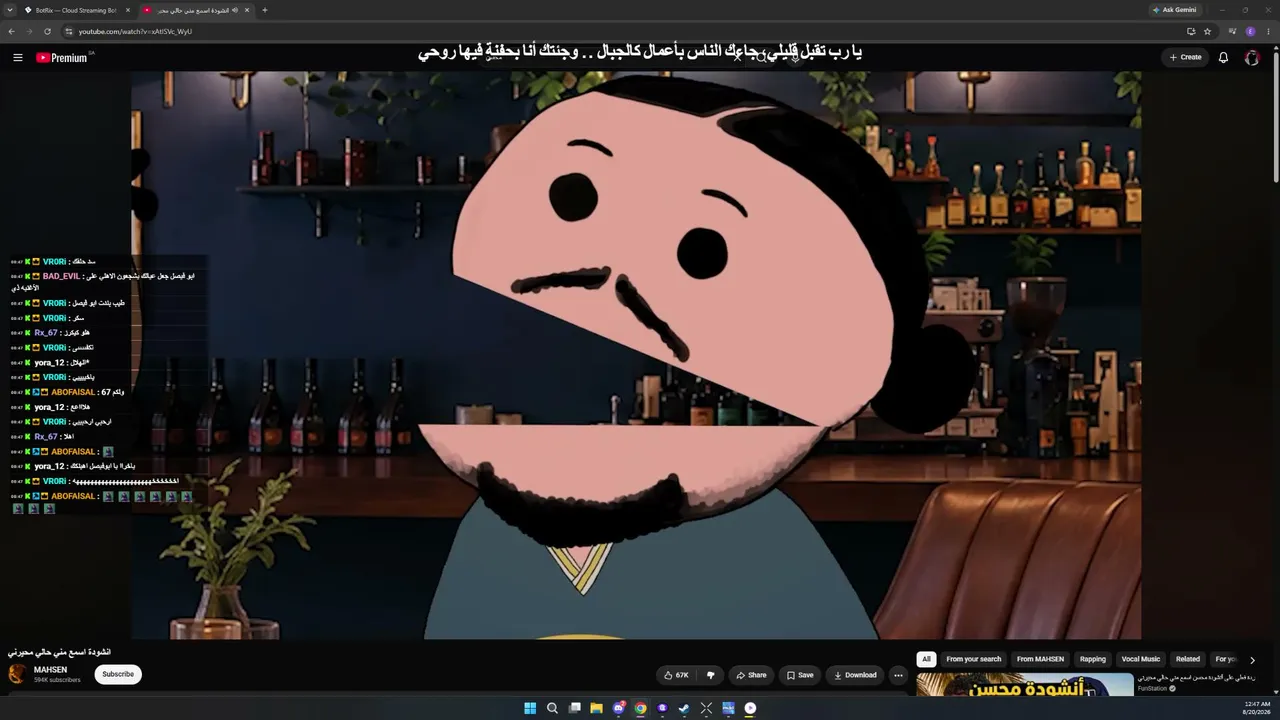Open the Windows Start menu

point(530,708)
